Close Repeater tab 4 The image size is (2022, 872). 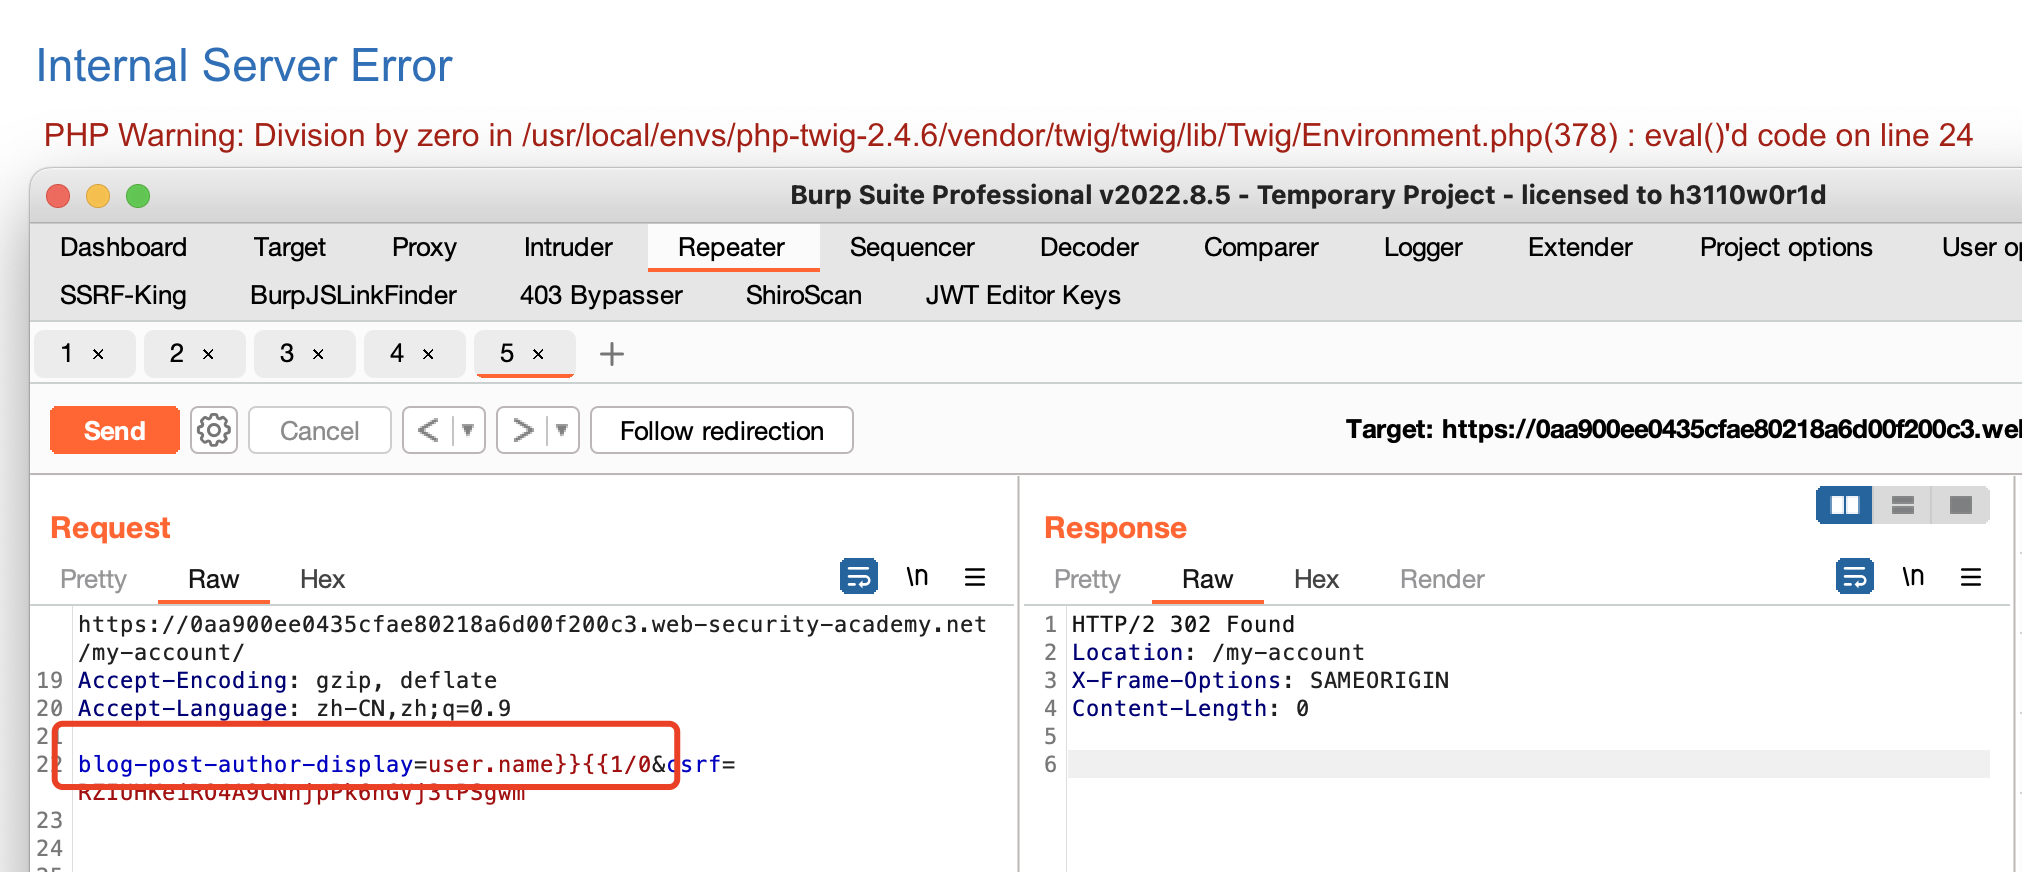tap(428, 354)
